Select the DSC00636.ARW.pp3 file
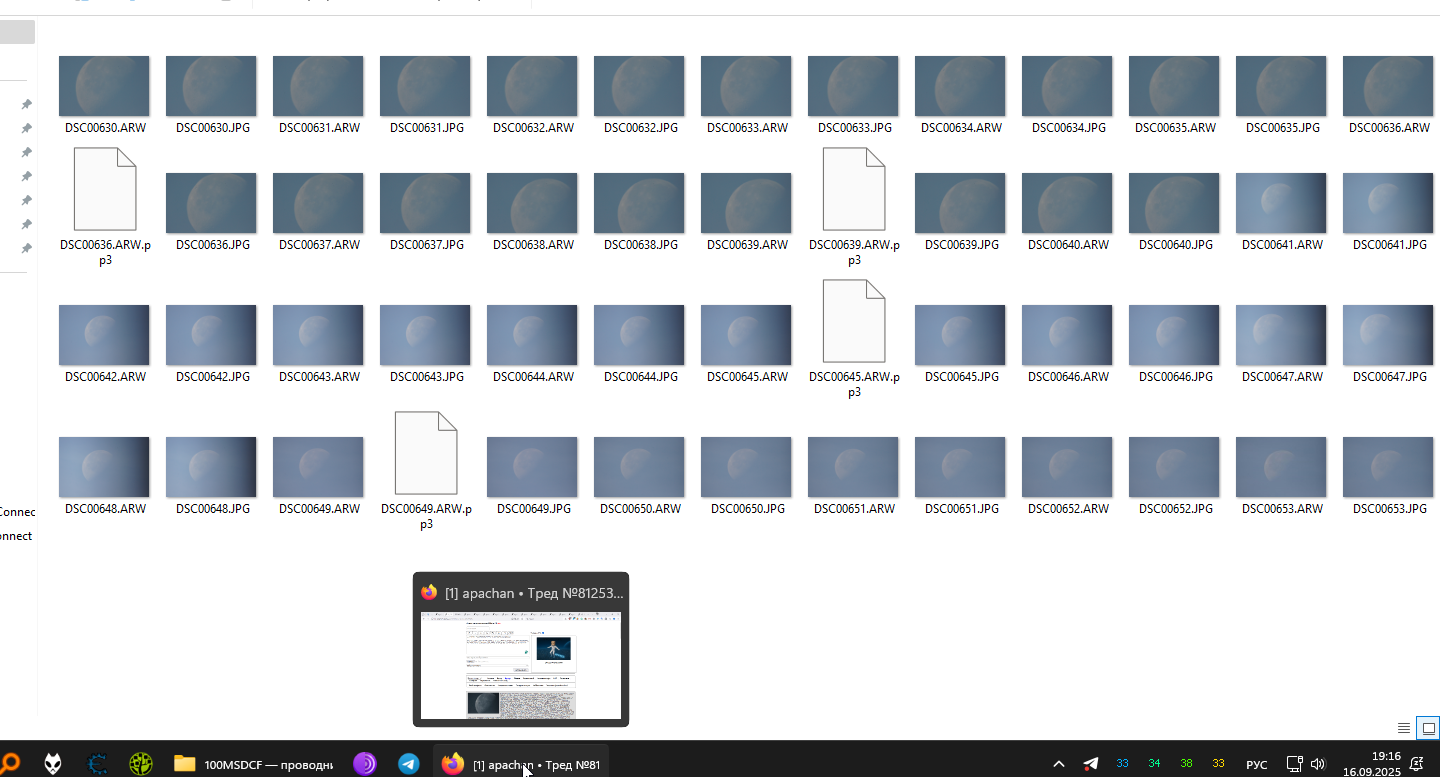The height and width of the screenshot is (777, 1440). tap(105, 190)
